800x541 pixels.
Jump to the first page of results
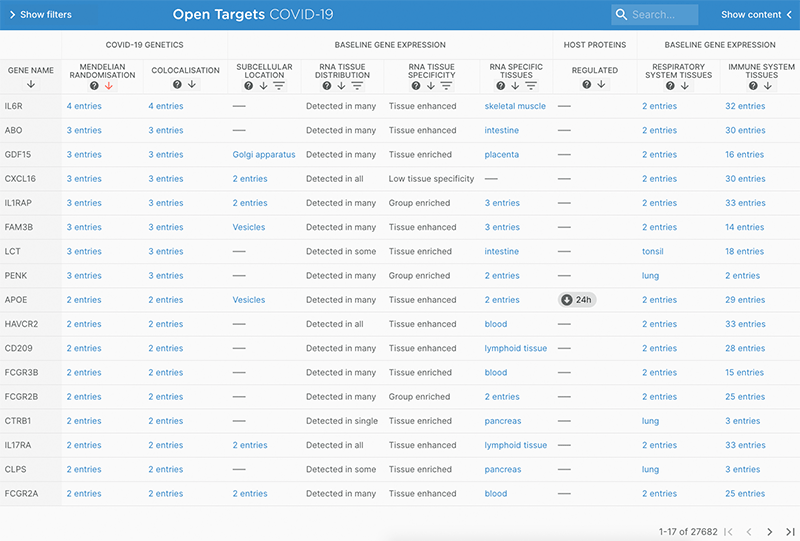coord(729,532)
